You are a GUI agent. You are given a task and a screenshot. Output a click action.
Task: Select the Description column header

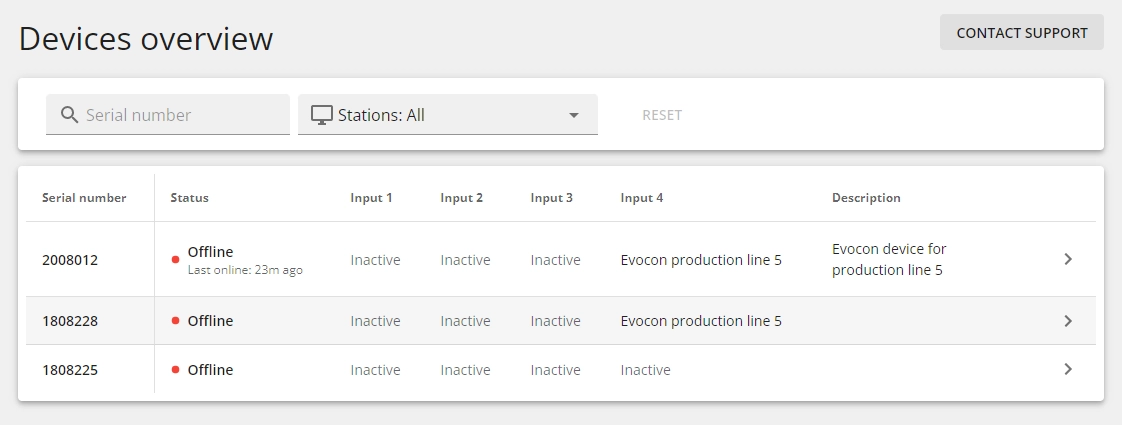coord(866,197)
